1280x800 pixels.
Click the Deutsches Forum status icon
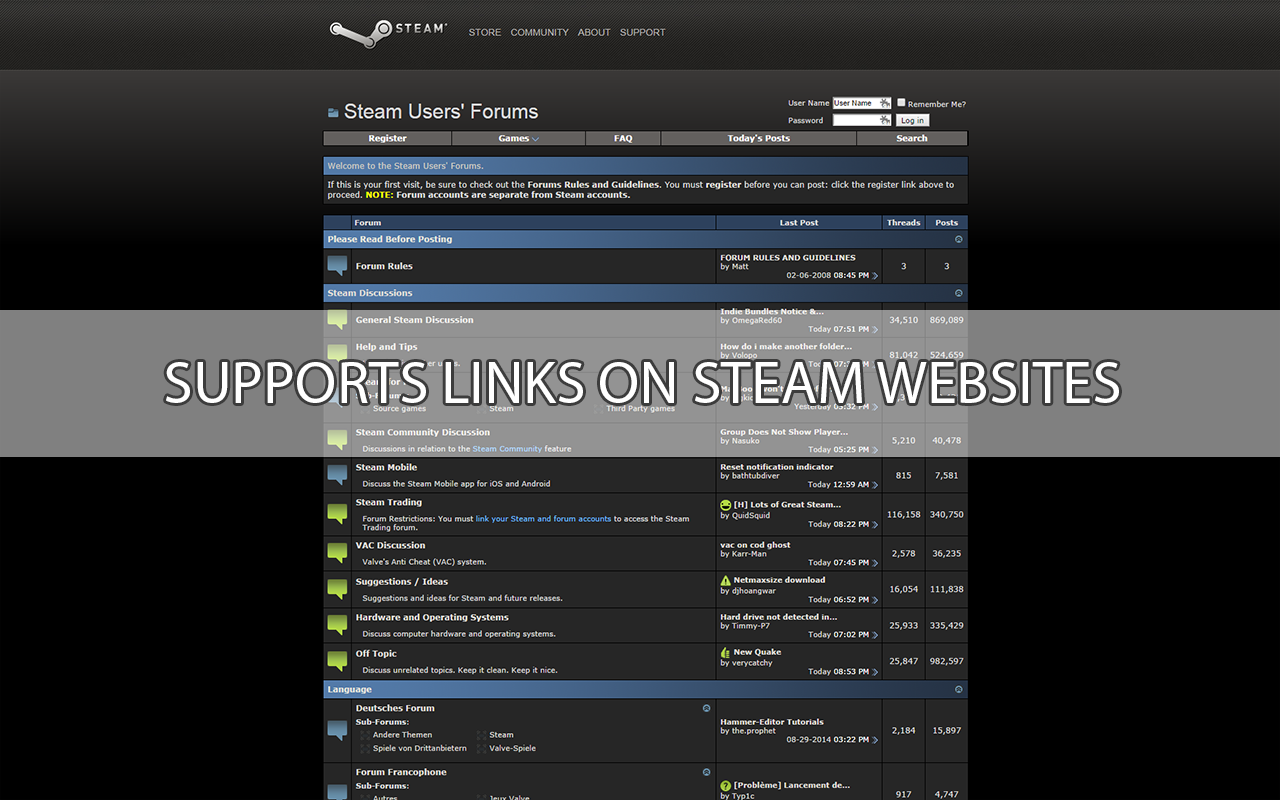[337, 730]
